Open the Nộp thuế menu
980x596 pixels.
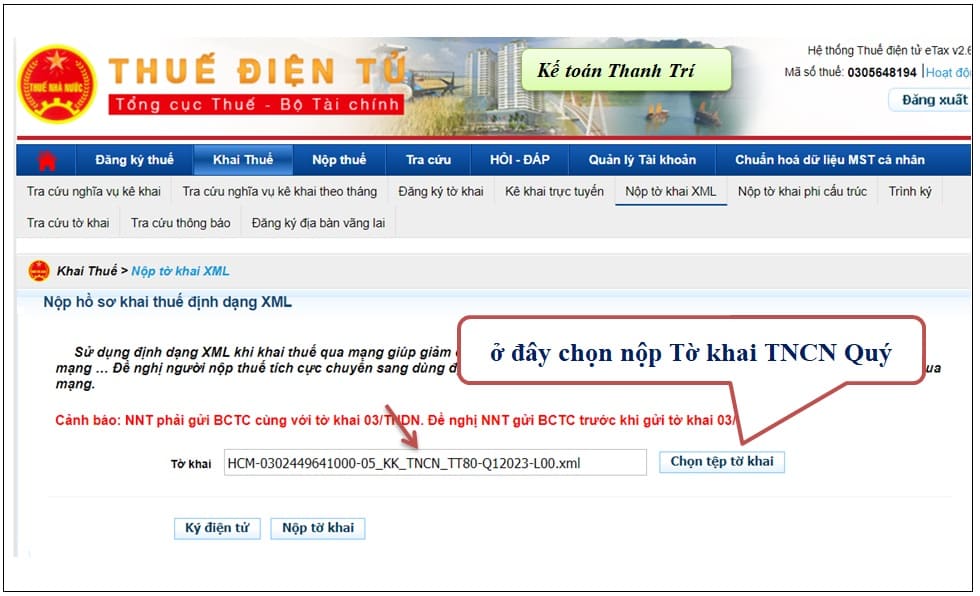(x=339, y=160)
